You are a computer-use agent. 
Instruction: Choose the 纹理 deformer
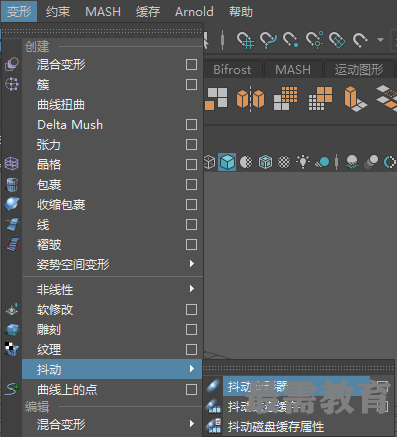click(49, 350)
